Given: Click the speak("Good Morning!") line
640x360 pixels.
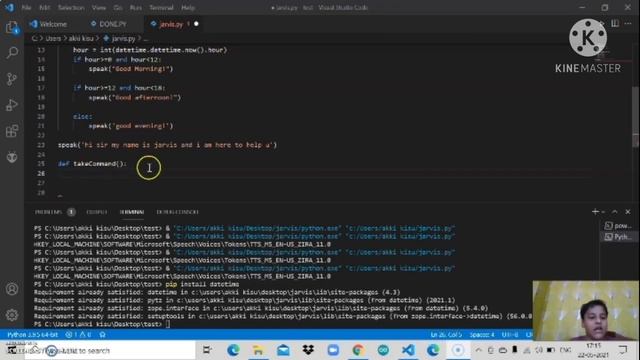Looking at the screenshot, I should pos(131,69).
